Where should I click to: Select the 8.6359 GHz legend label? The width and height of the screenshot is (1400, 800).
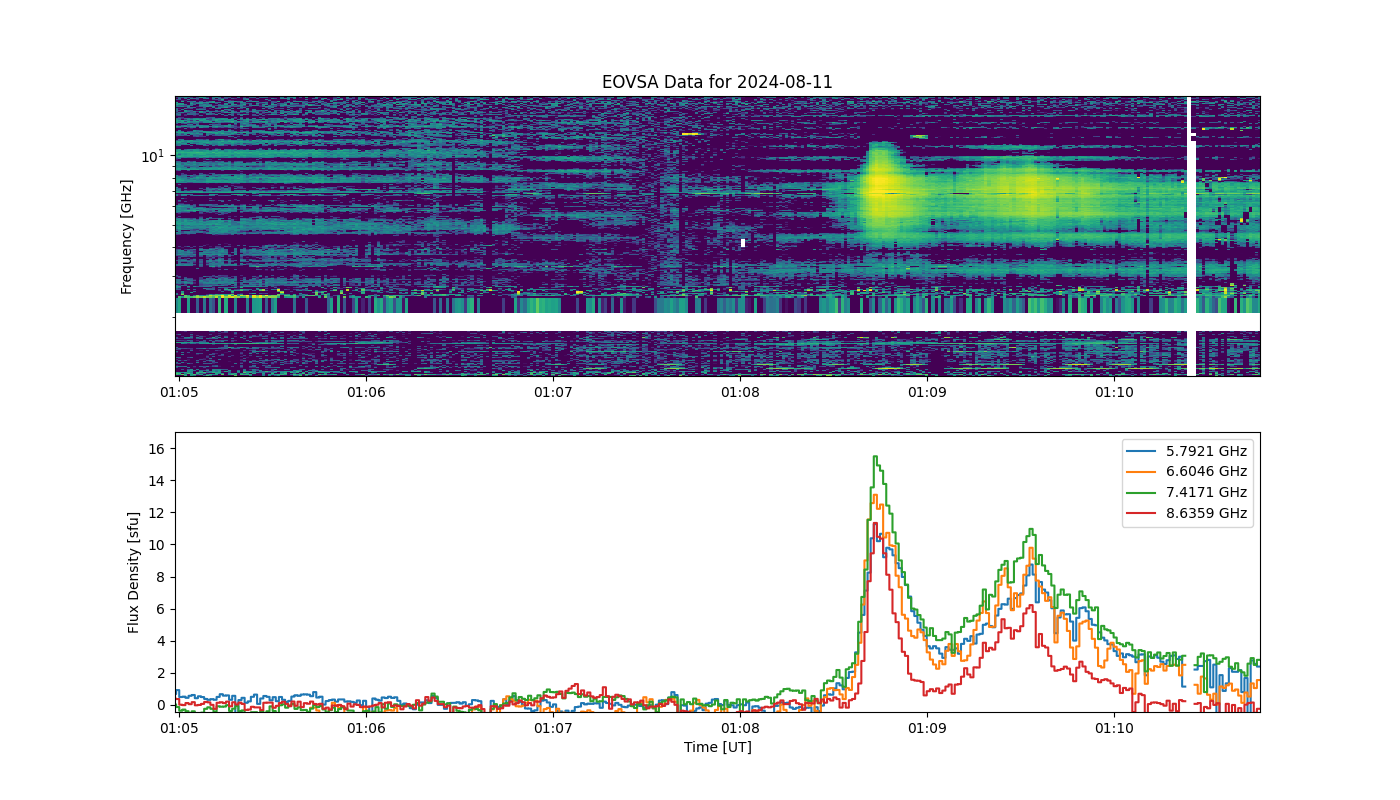pyautogui.click(x=1206, y=514)
